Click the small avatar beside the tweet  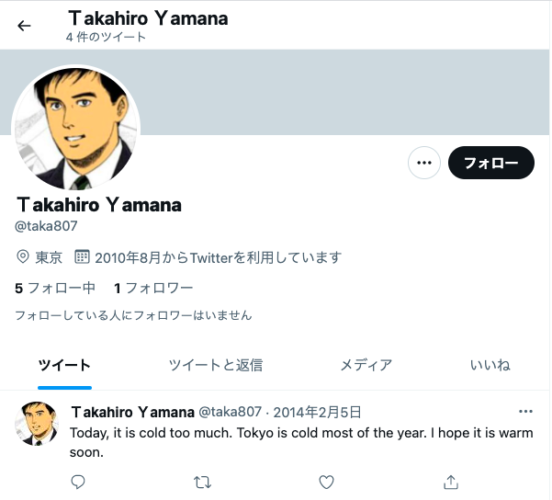click(37, 424)
